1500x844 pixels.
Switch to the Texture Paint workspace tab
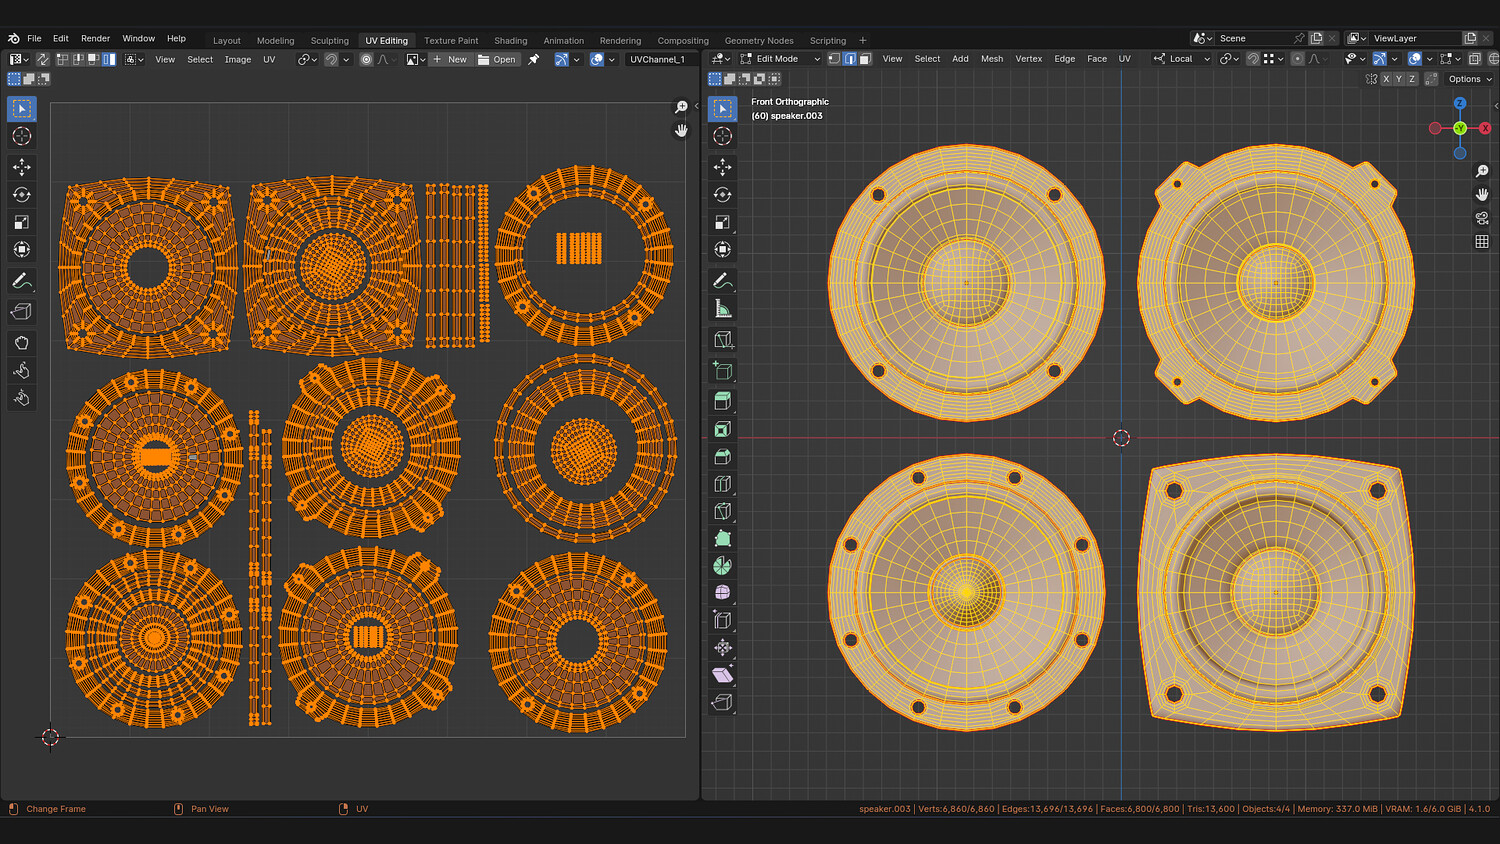[451, 41]
